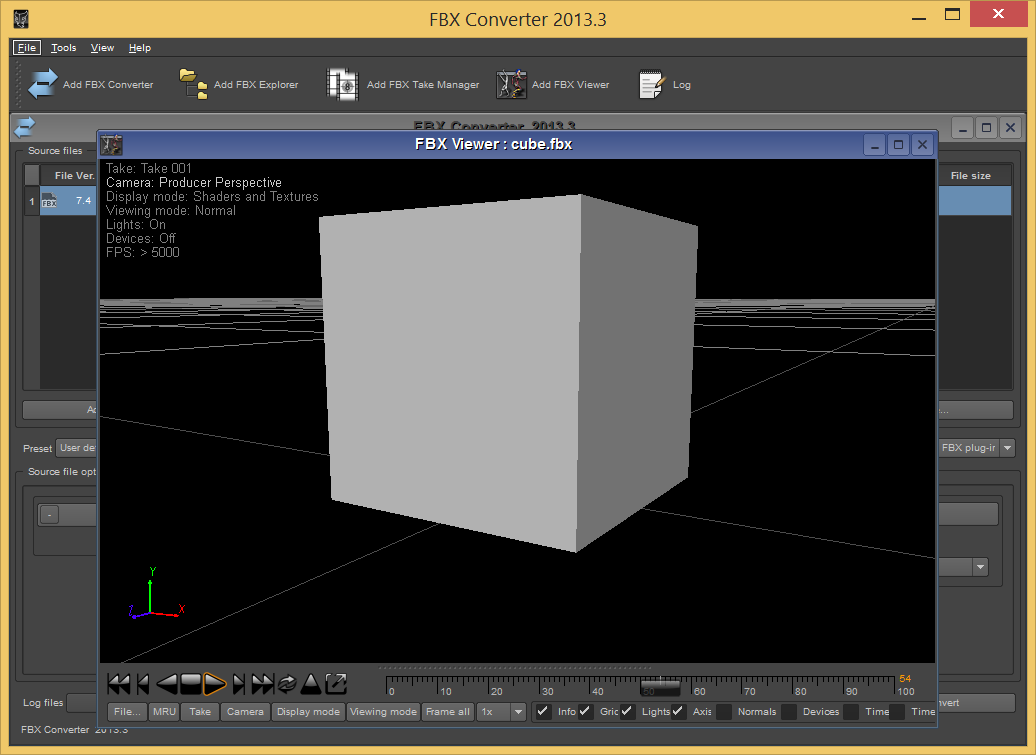Uncheck the Lights checkbox

pos(627,711)
